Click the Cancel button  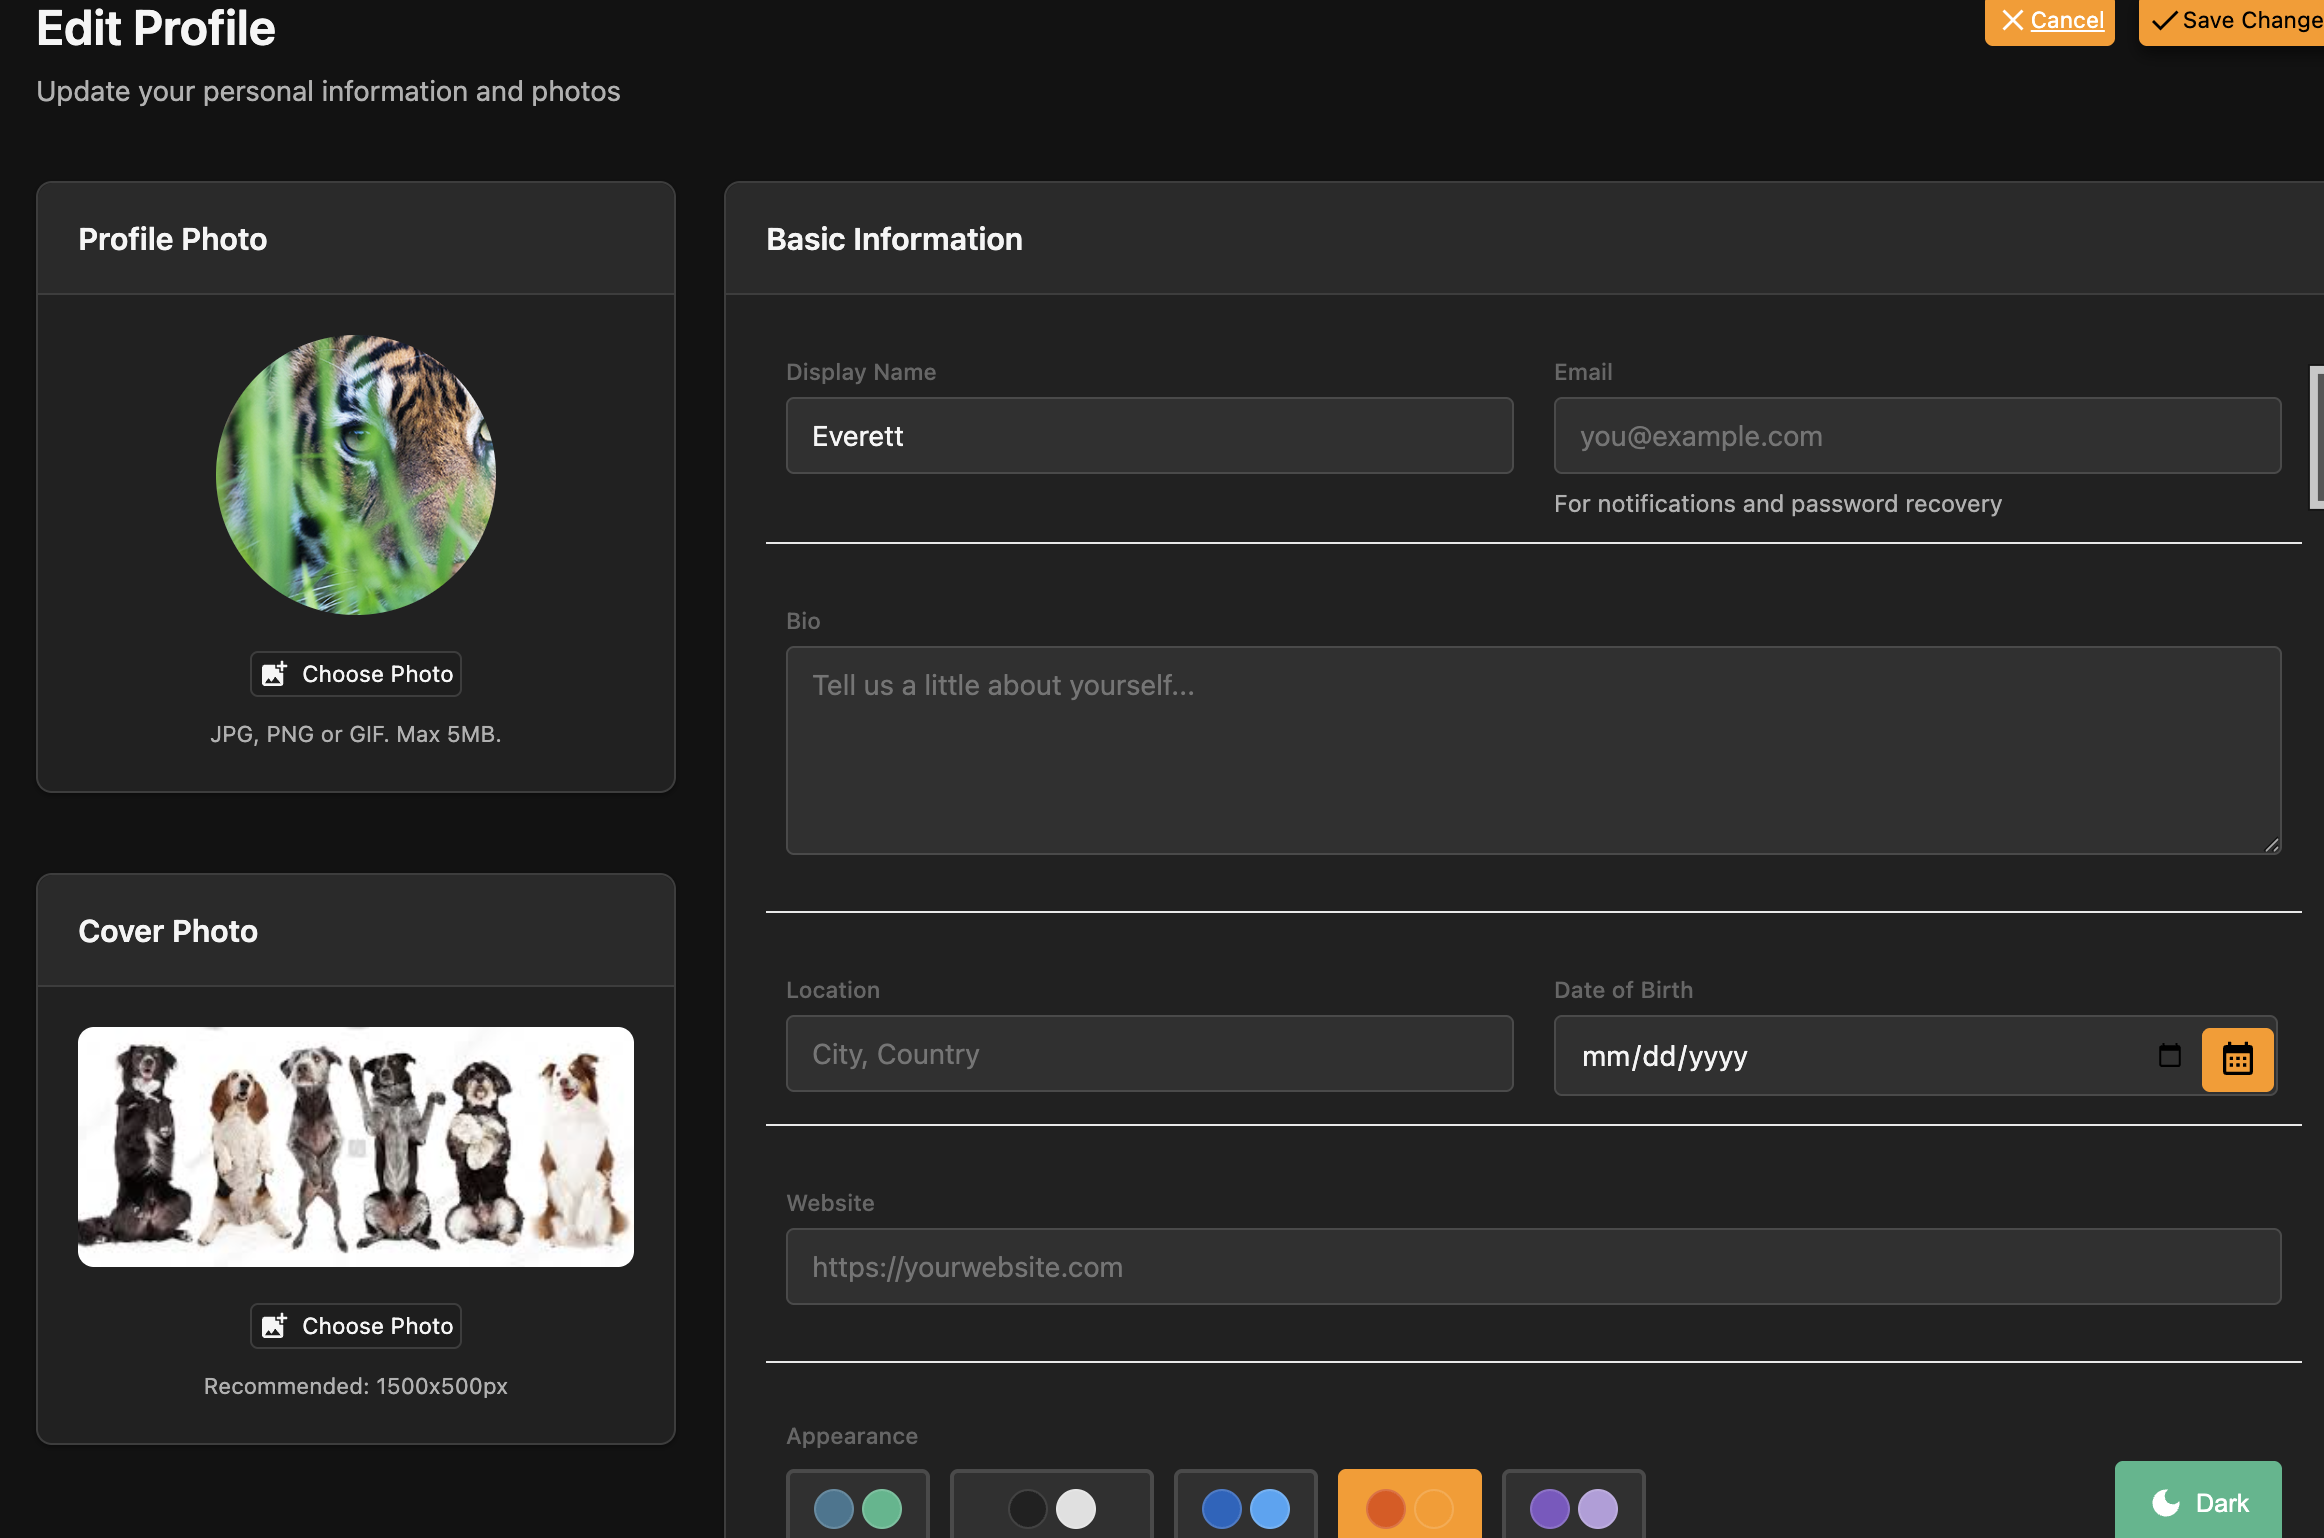[x=2049, y=20]
